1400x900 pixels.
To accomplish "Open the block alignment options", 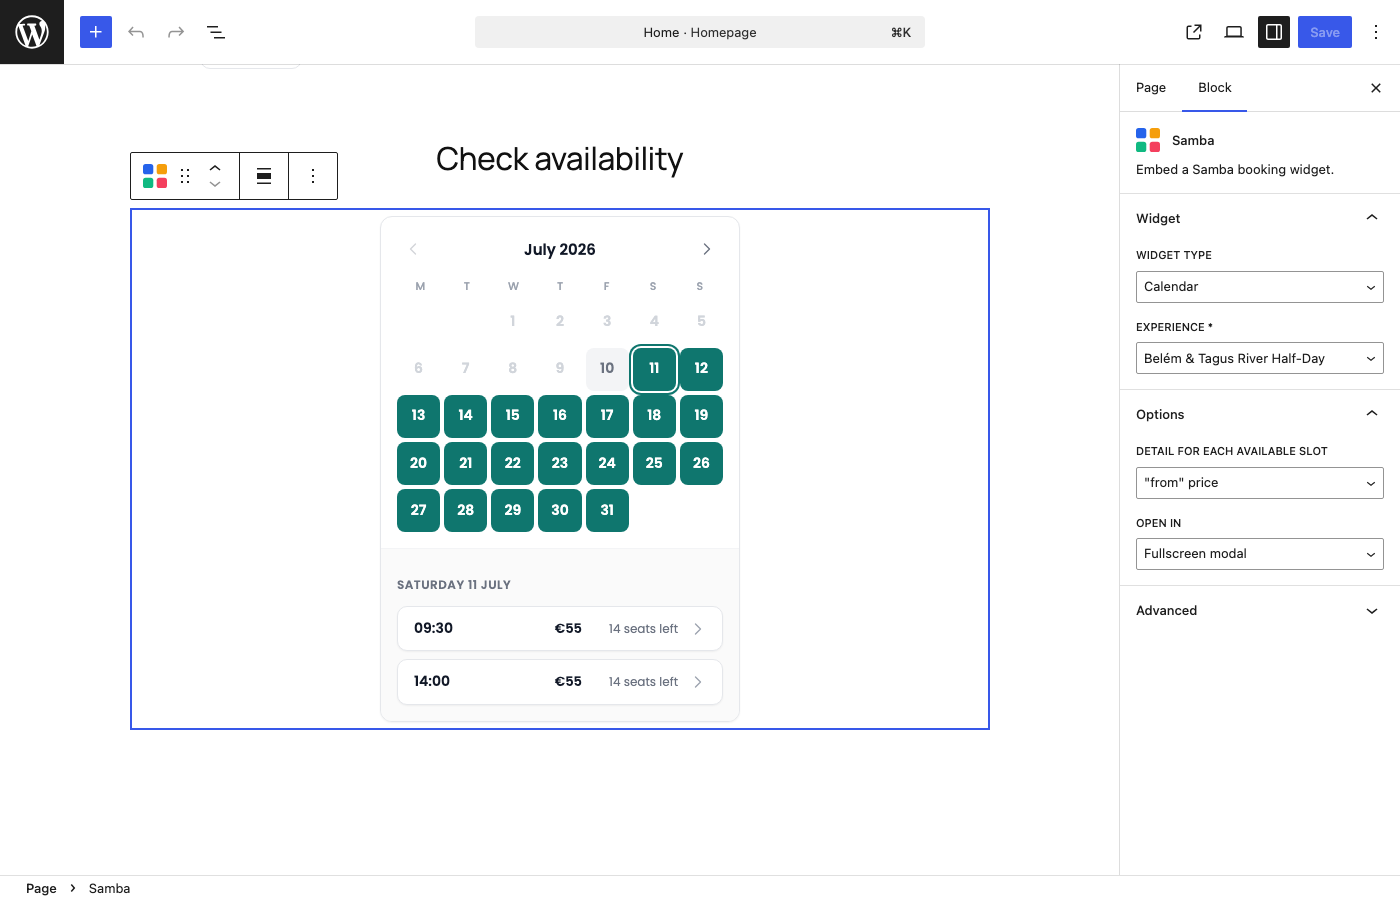I will point(264,176).
